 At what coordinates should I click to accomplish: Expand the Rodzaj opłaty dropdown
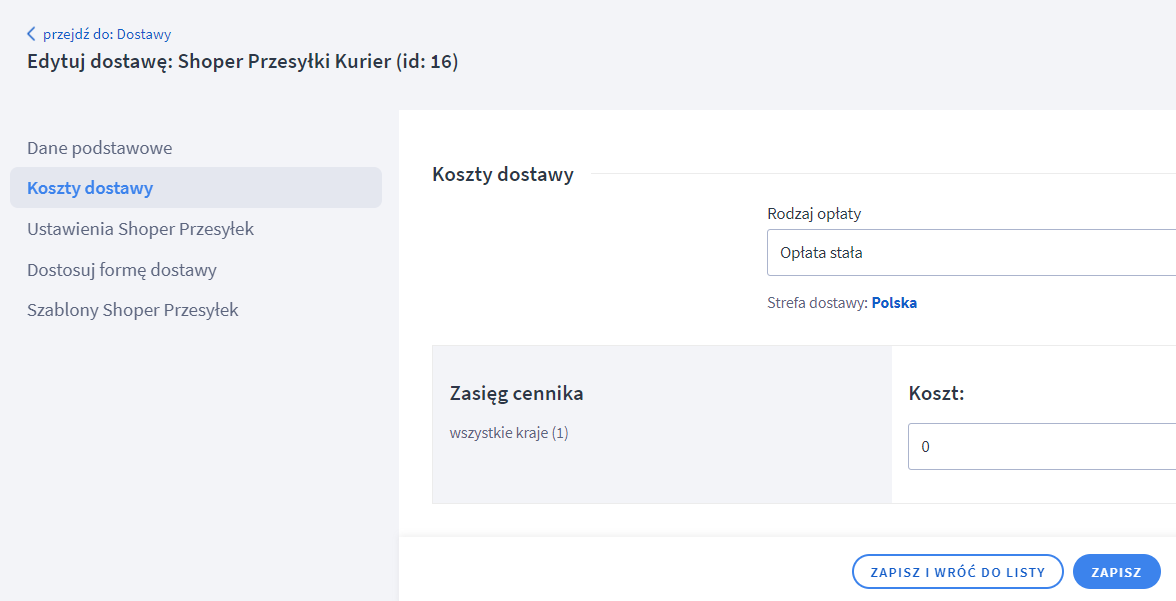(x=970, y=253)
